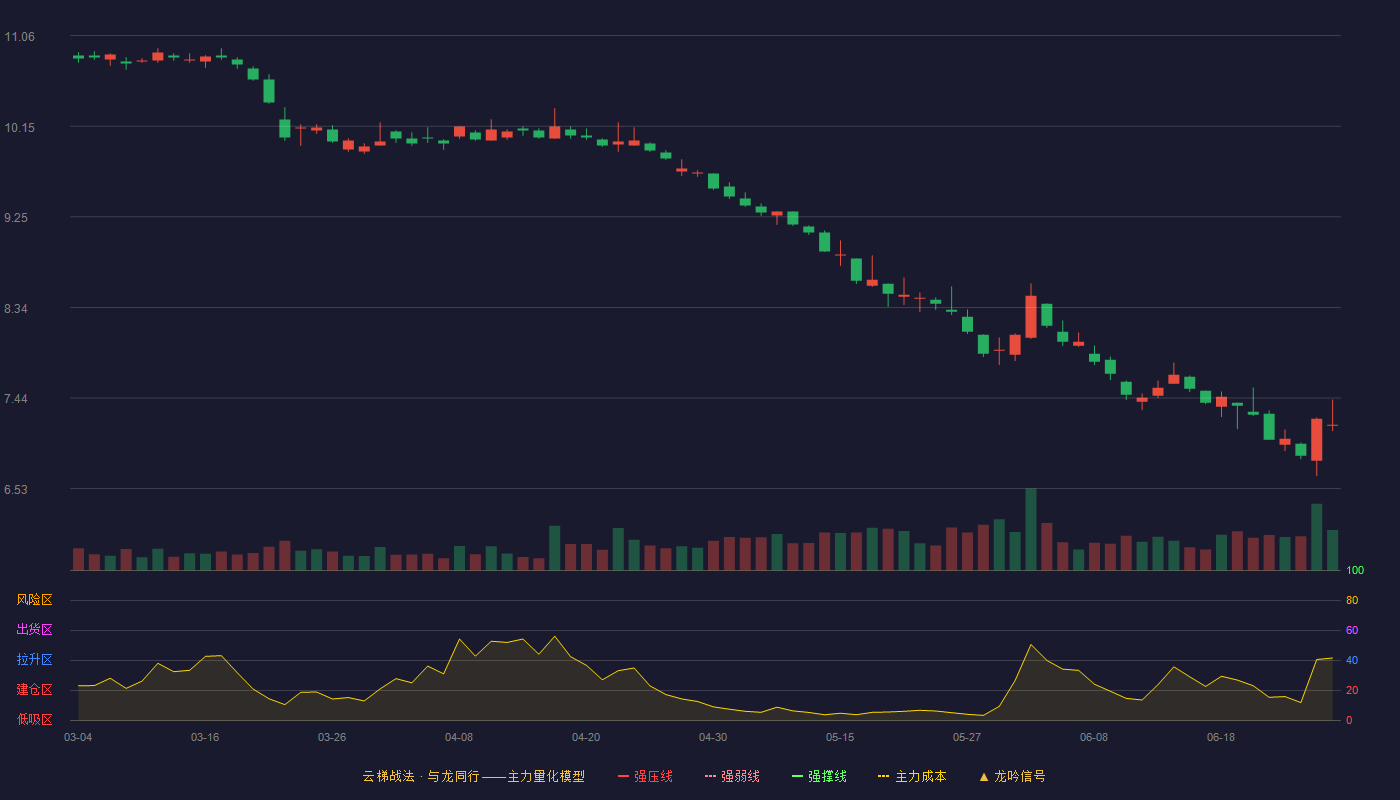
Task: Click the 40 indicator axis value
Action: (1352, 661)
